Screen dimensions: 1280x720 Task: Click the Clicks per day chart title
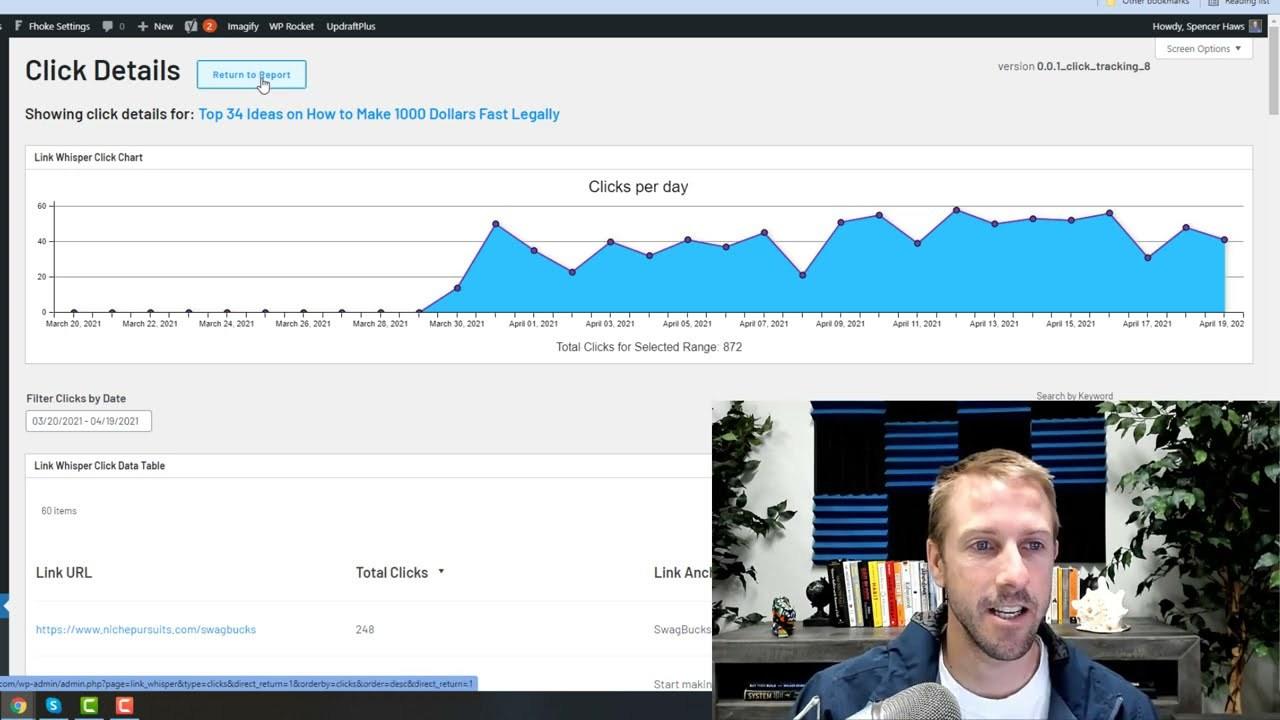[x=638, y=187]
